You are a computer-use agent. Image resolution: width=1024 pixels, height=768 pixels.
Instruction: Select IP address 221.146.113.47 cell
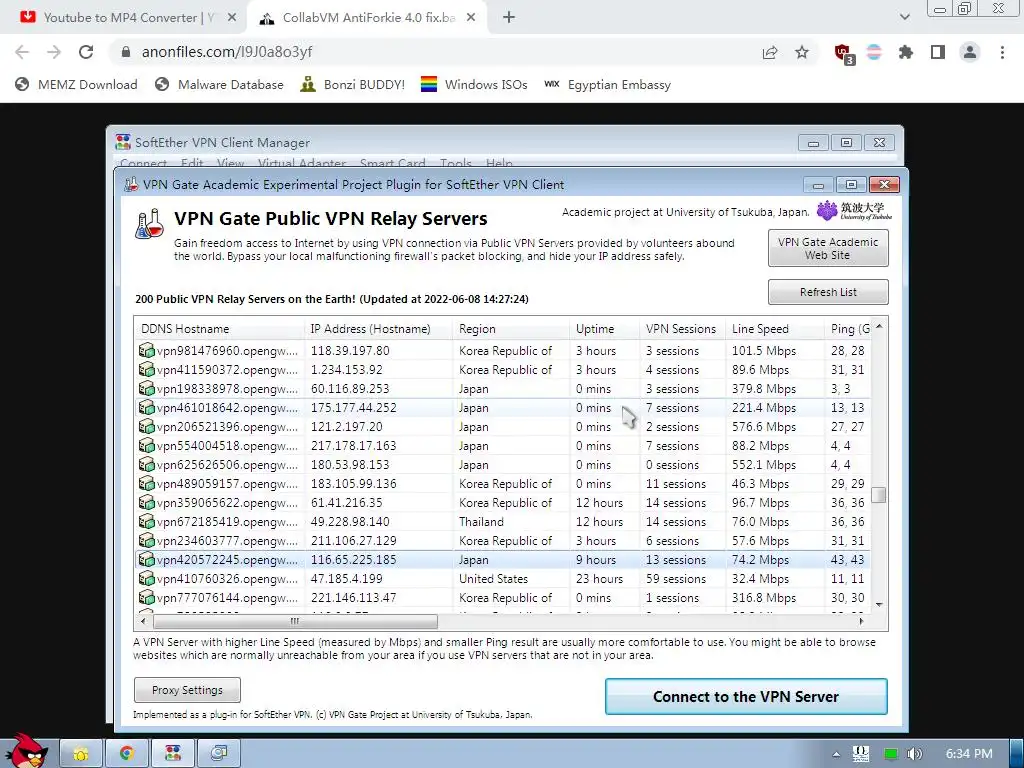coord(353,598)
